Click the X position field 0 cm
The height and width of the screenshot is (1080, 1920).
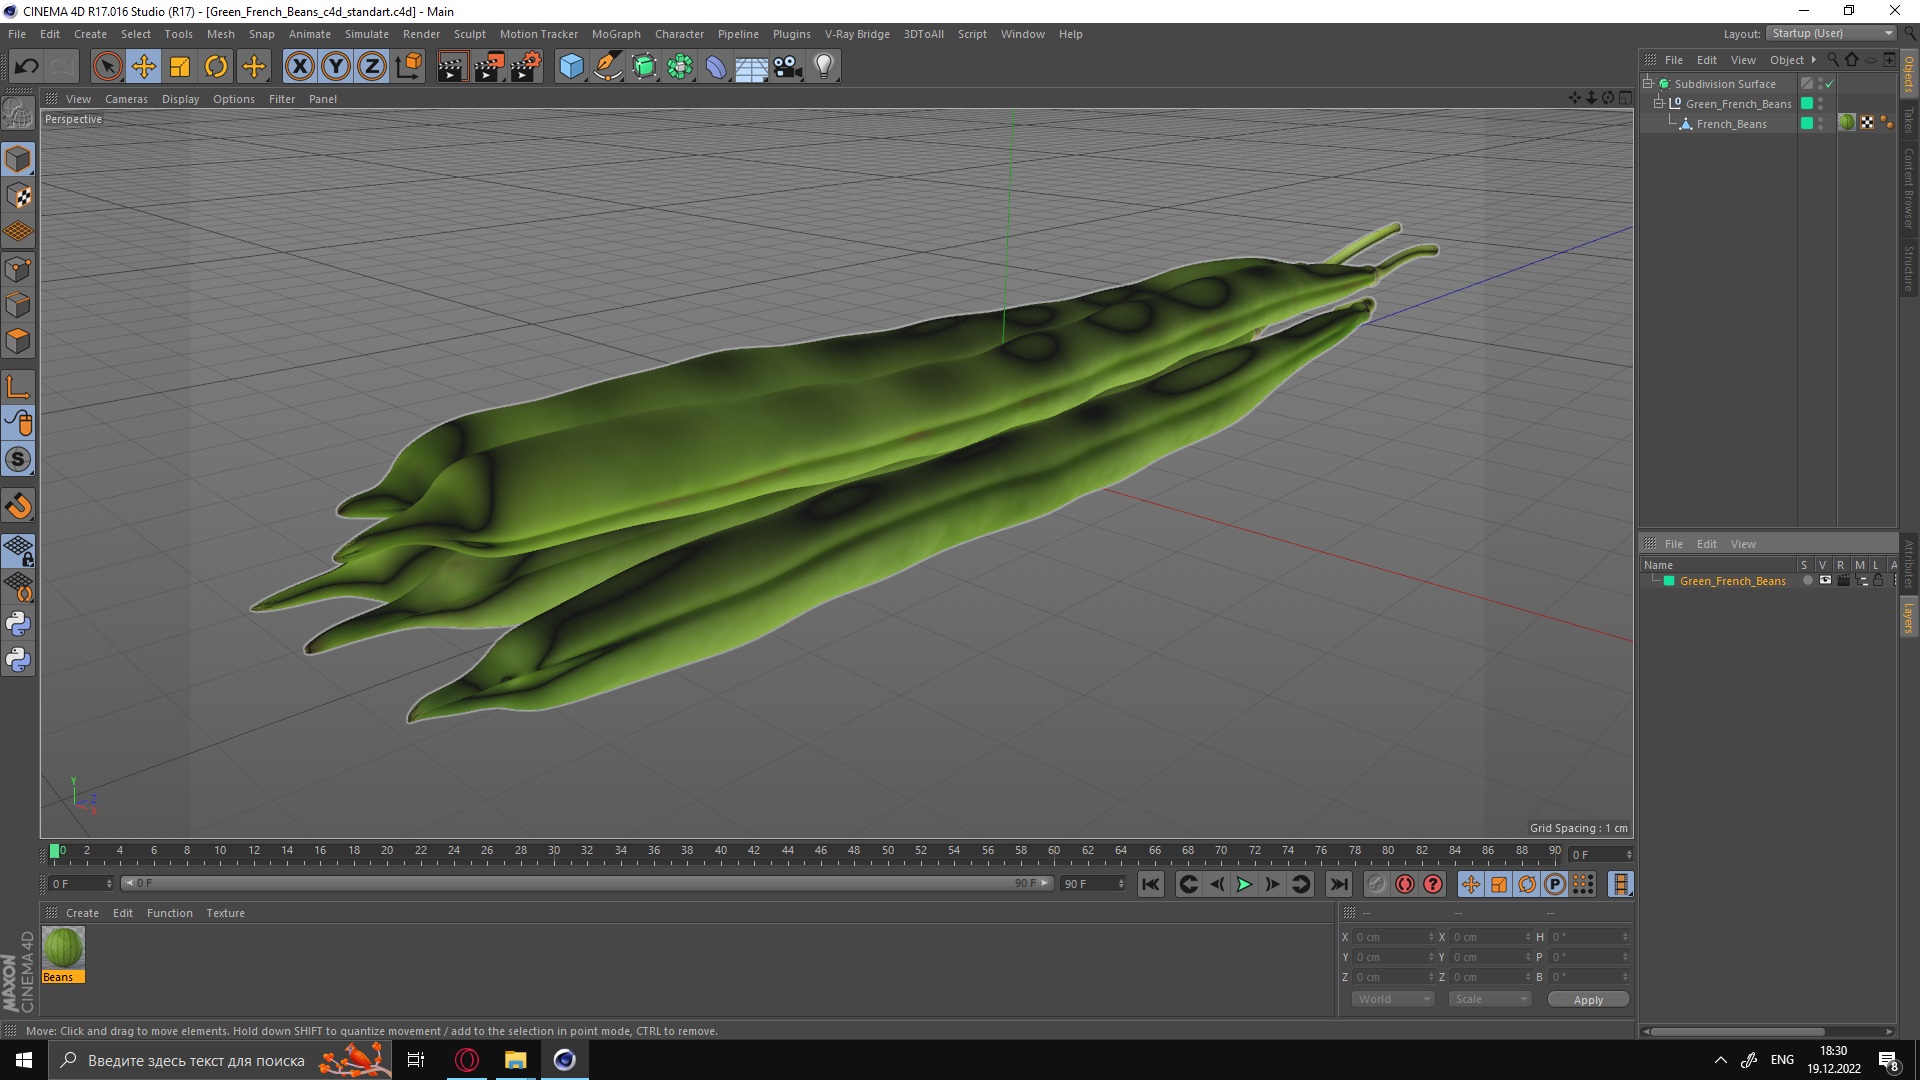point(1393,937)
